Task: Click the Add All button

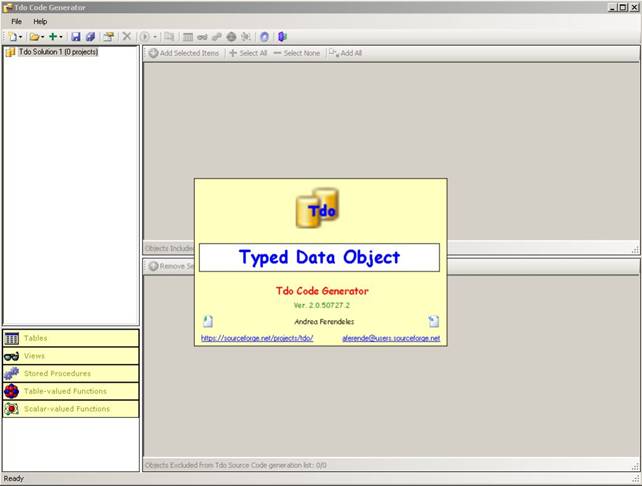Action: [x=346, y=53]
